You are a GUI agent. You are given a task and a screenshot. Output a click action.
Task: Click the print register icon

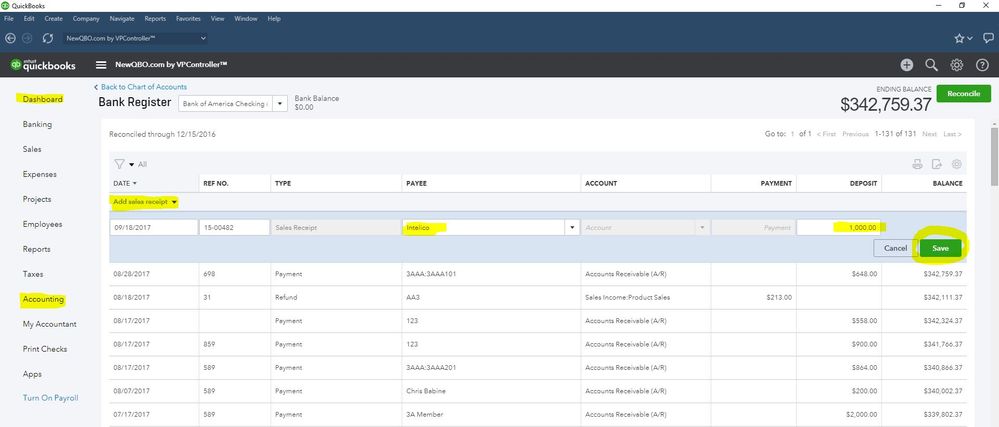coord(917,164)
